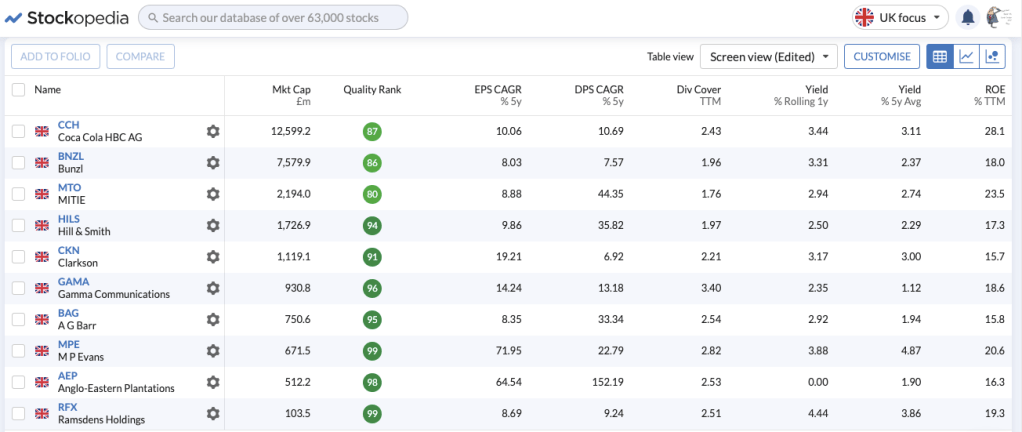
Task: Open the user profile avatar
Action: click(x=997, y=18)
